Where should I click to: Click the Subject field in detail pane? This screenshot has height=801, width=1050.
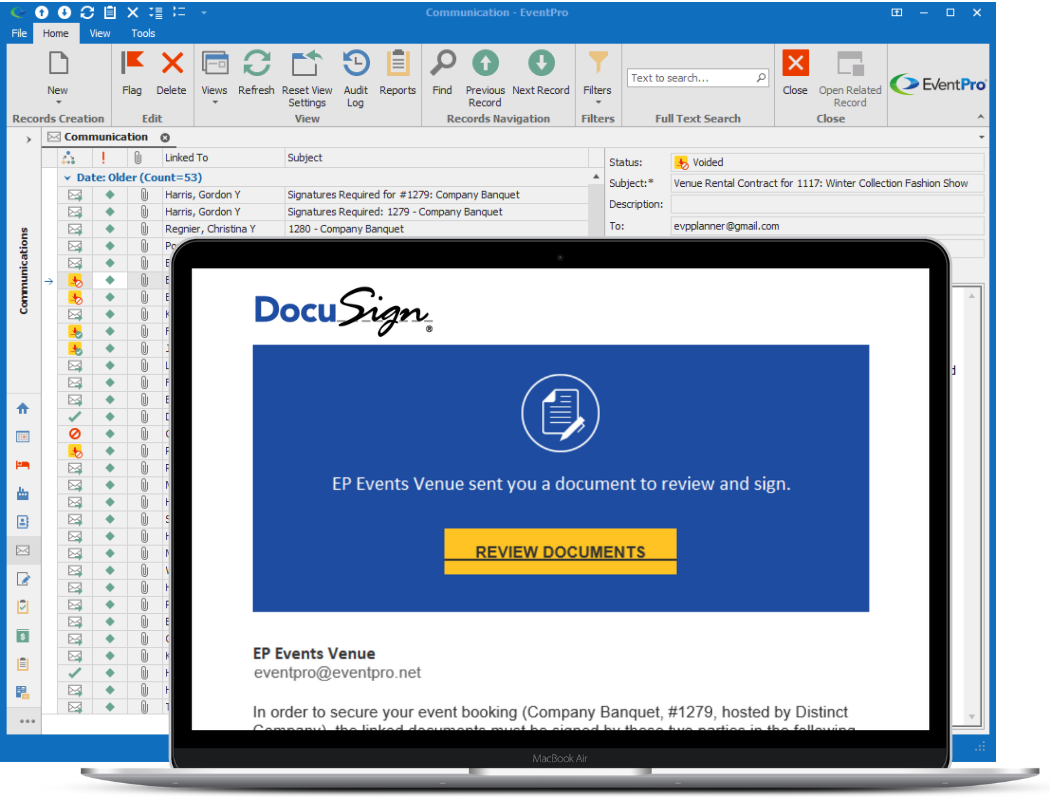pyautogui.click(x=828, y=183)
